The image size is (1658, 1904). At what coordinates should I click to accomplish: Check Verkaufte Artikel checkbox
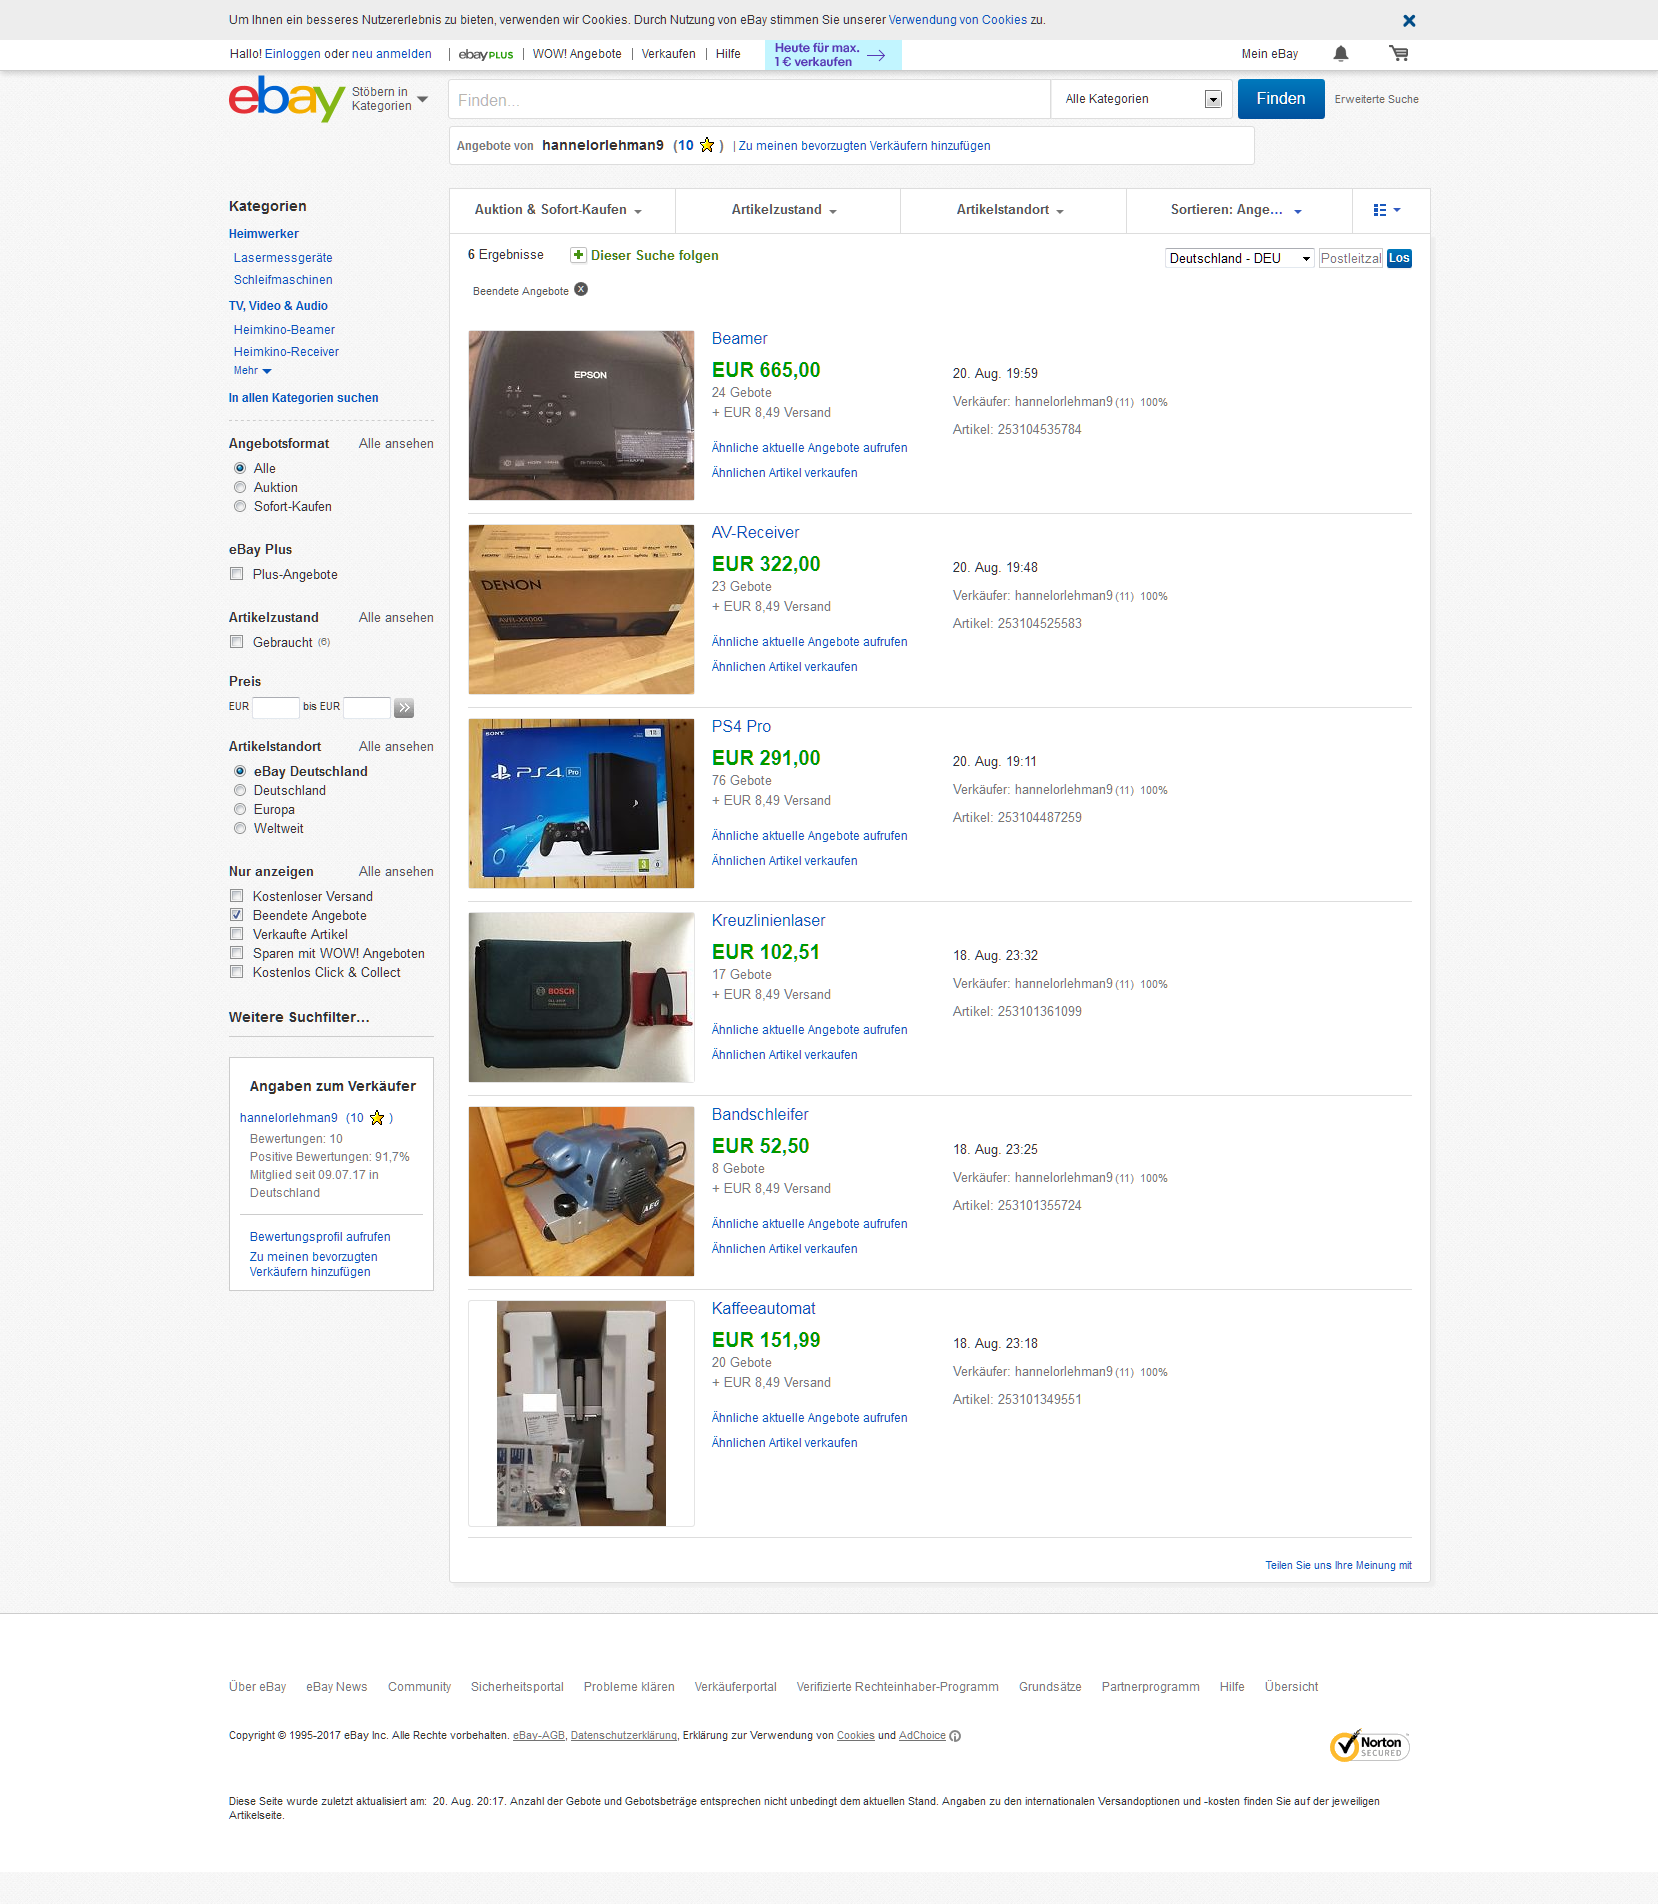[237, 934]
